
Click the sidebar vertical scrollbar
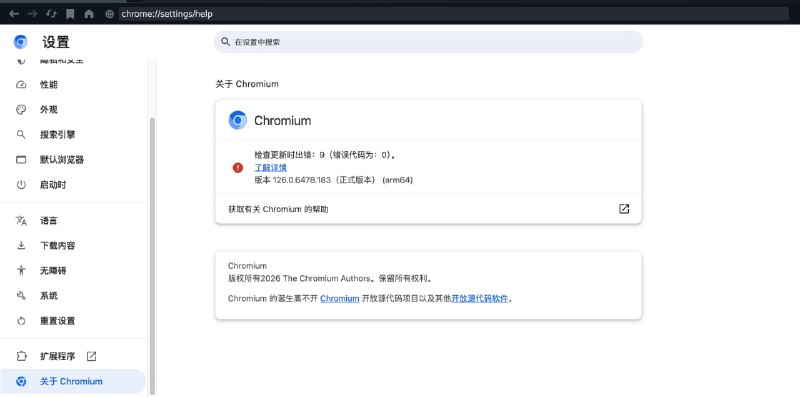[152, 255]
